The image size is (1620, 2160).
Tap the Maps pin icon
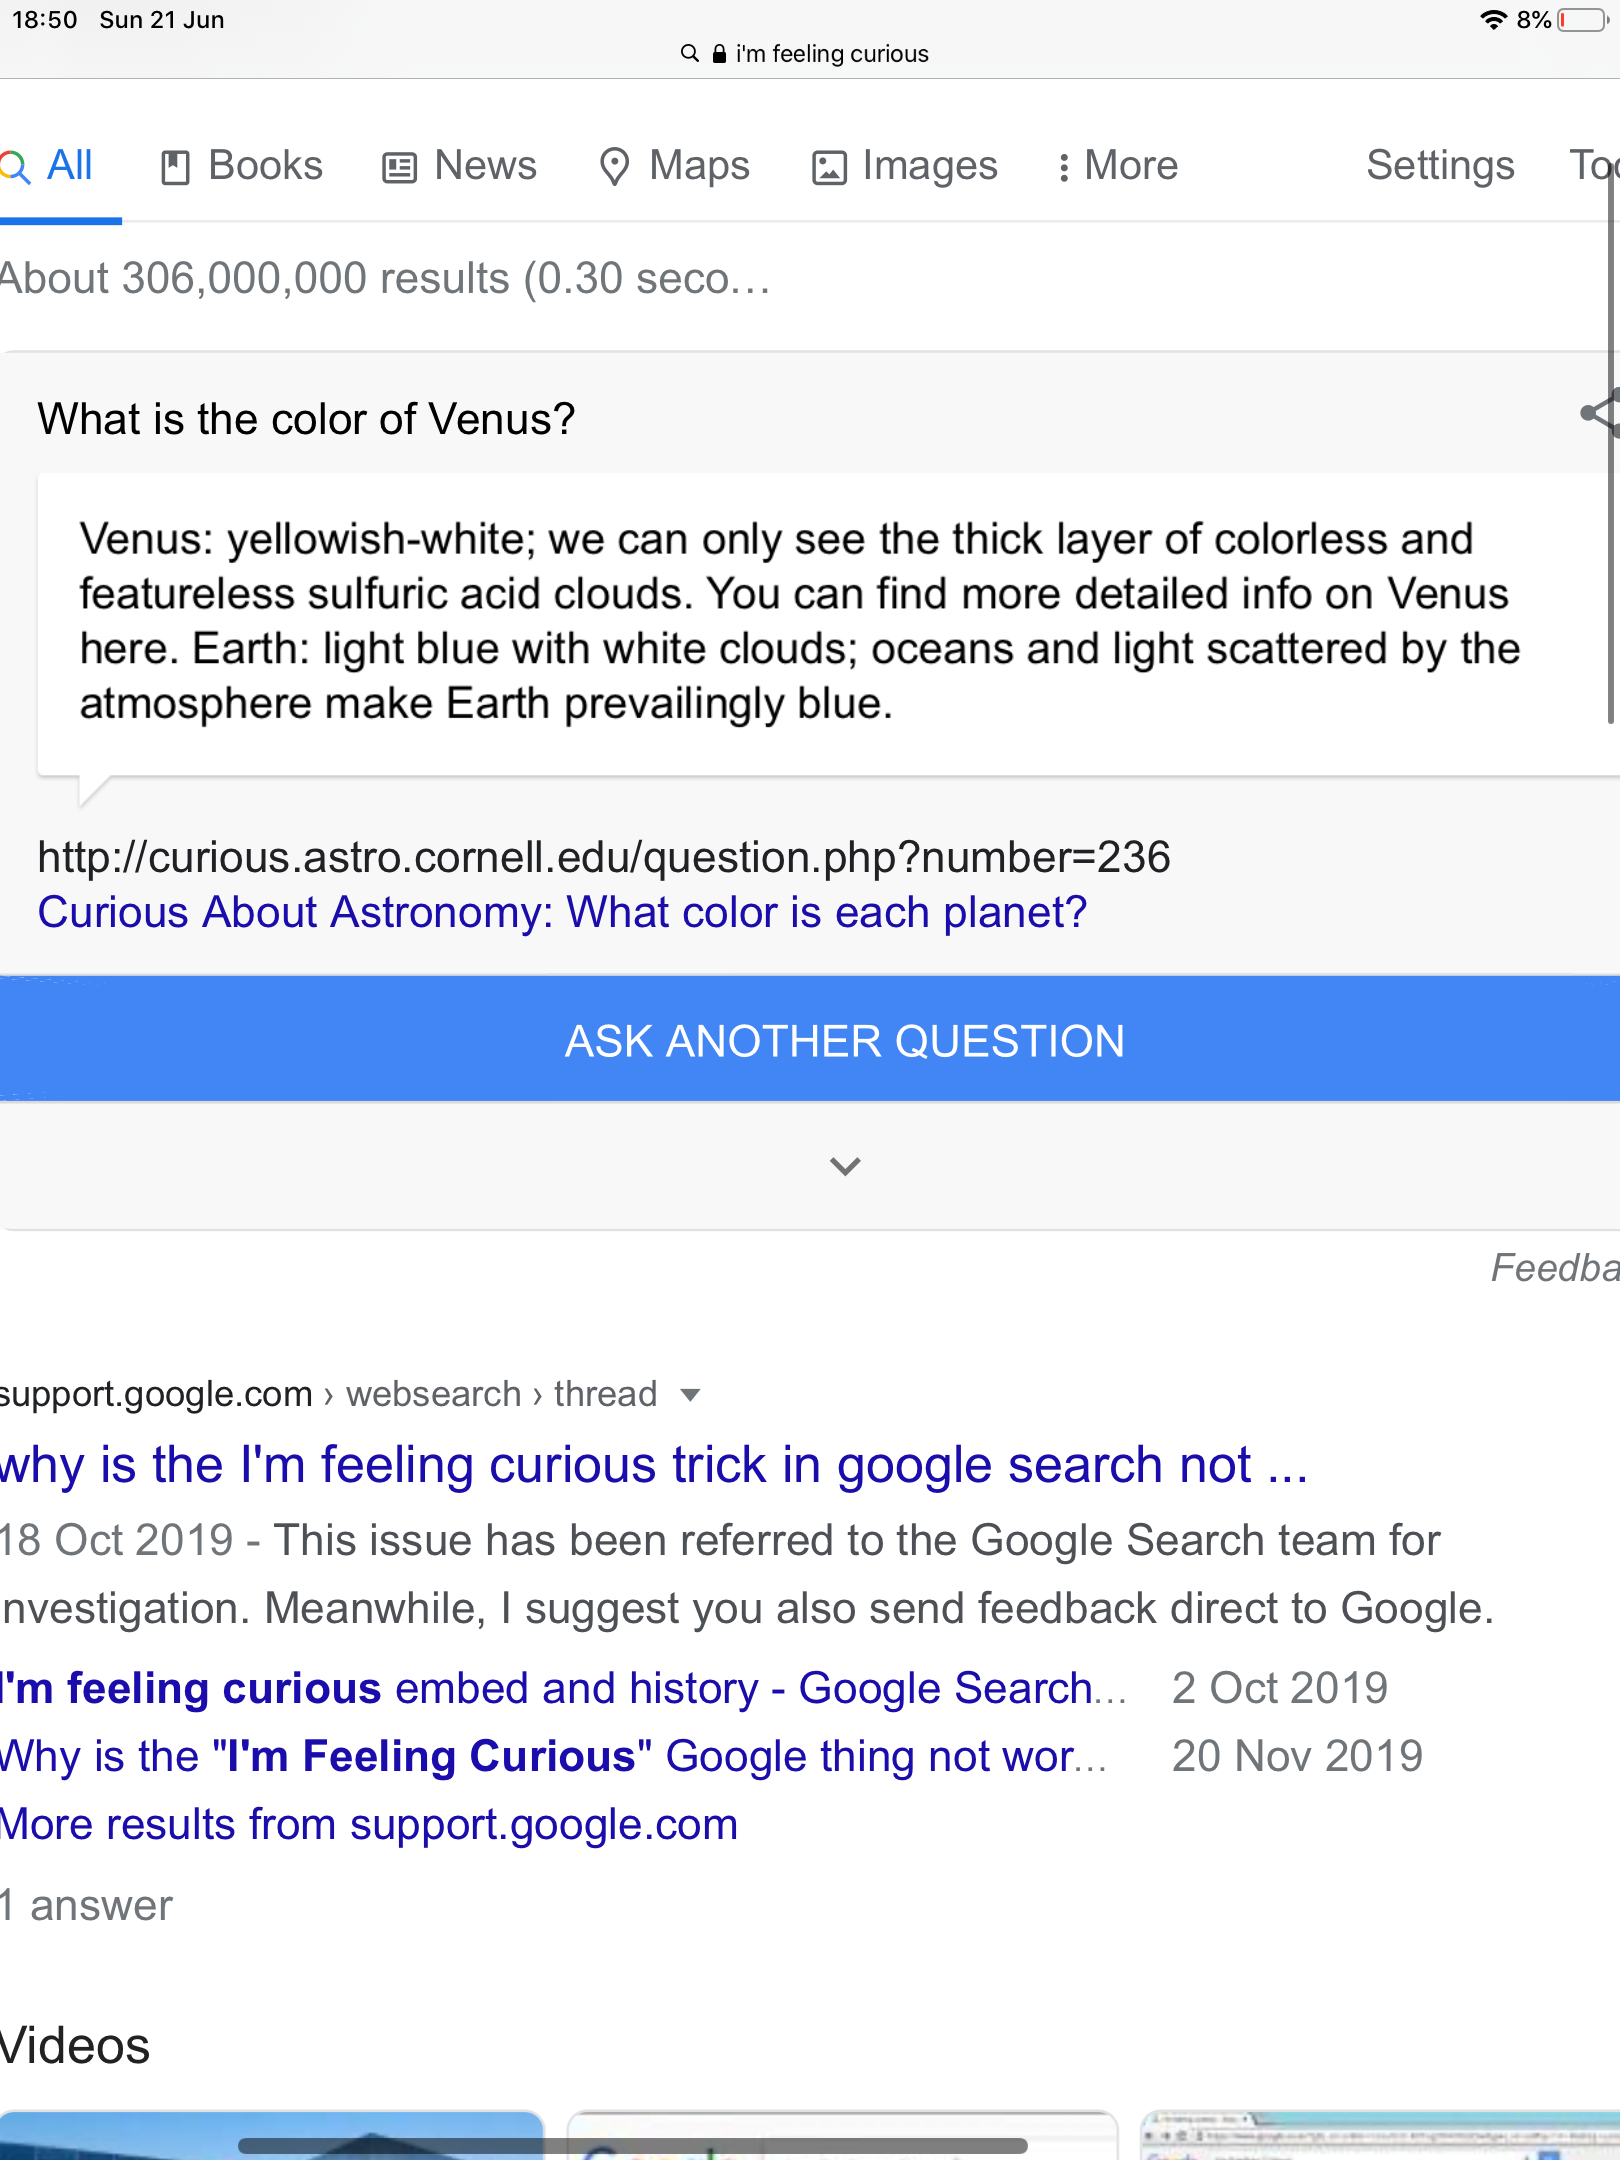pos(614,167)
